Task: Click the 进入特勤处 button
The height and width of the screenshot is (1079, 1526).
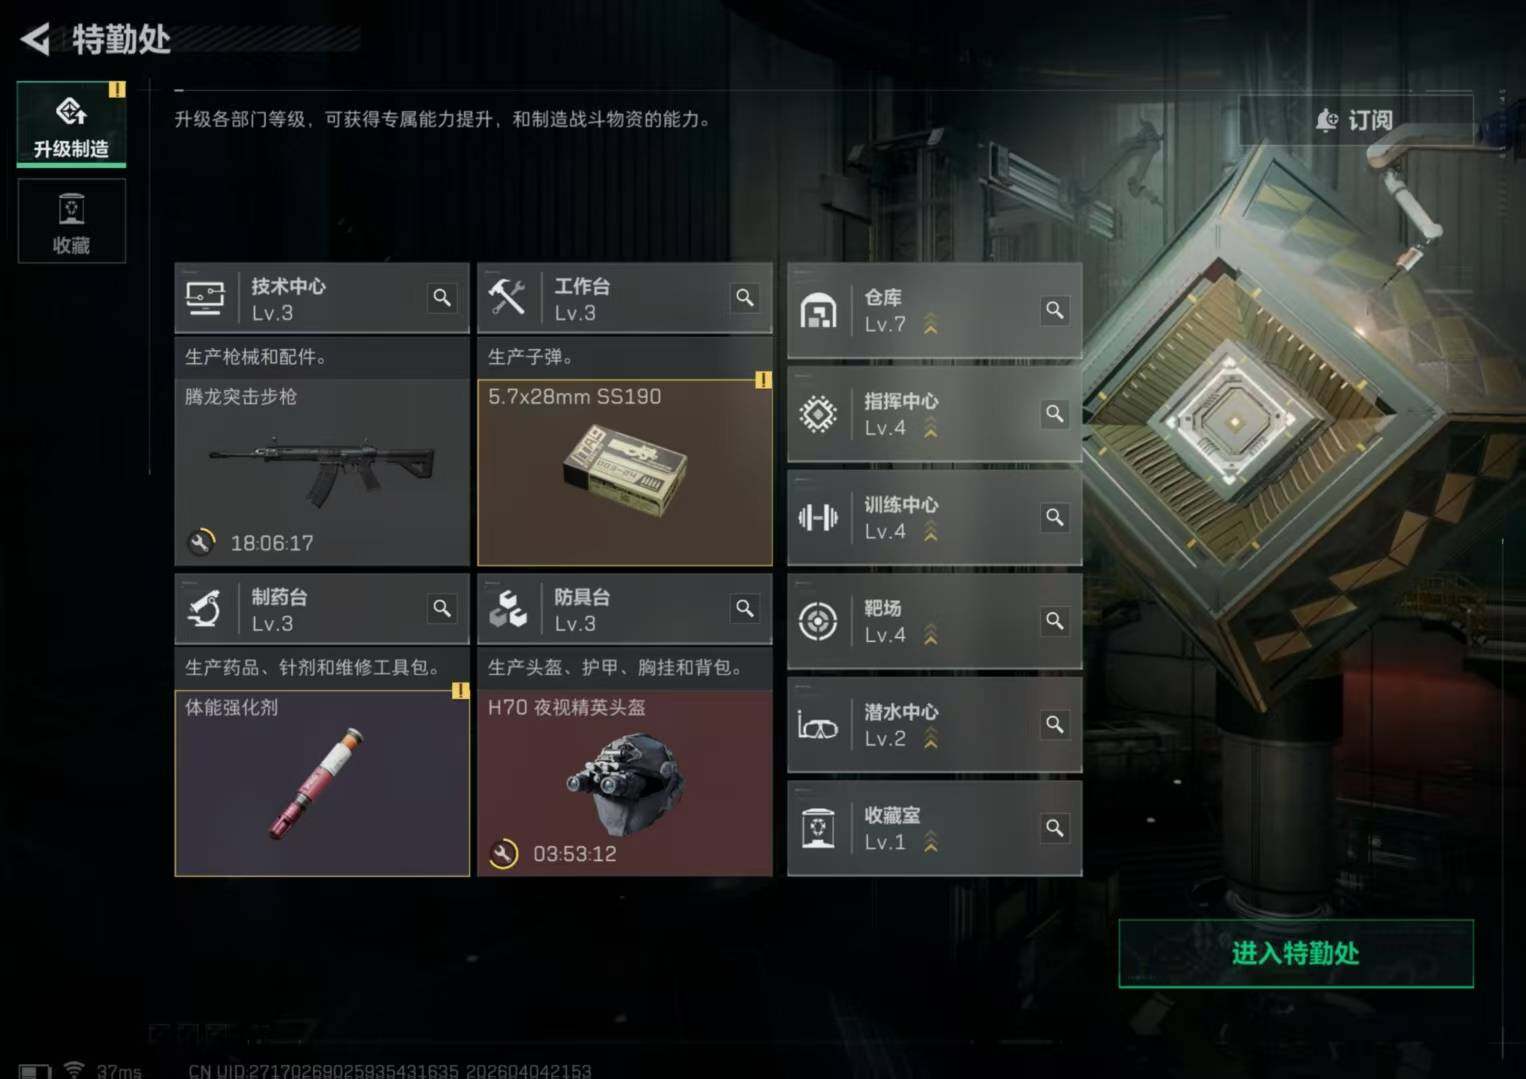Action: pyautogui.click(x=1296, y=953)
